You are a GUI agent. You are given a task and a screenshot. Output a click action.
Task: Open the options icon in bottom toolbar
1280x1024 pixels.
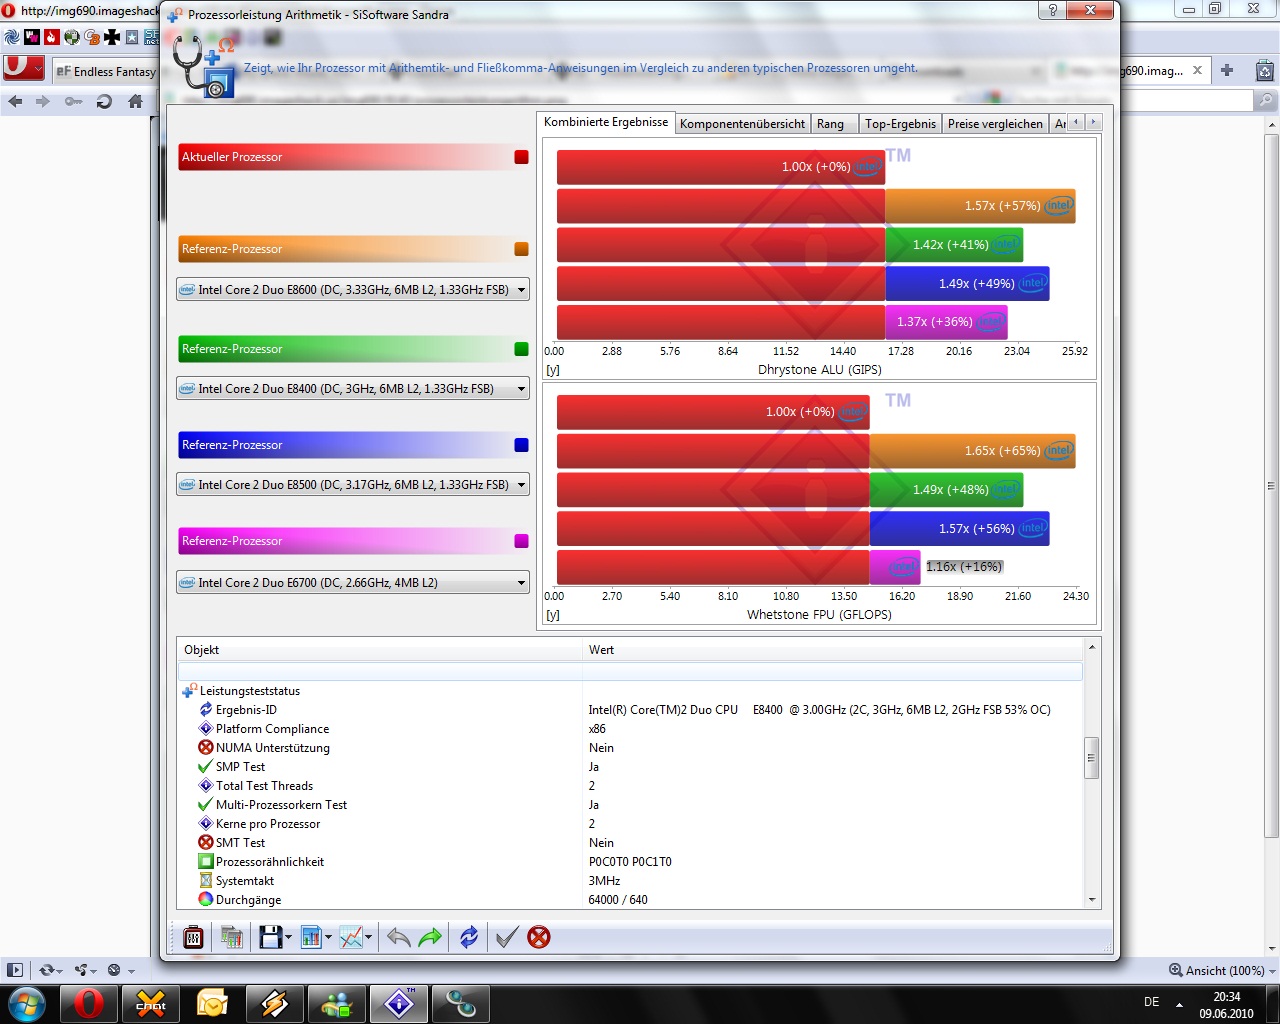[x=193, y=937]
